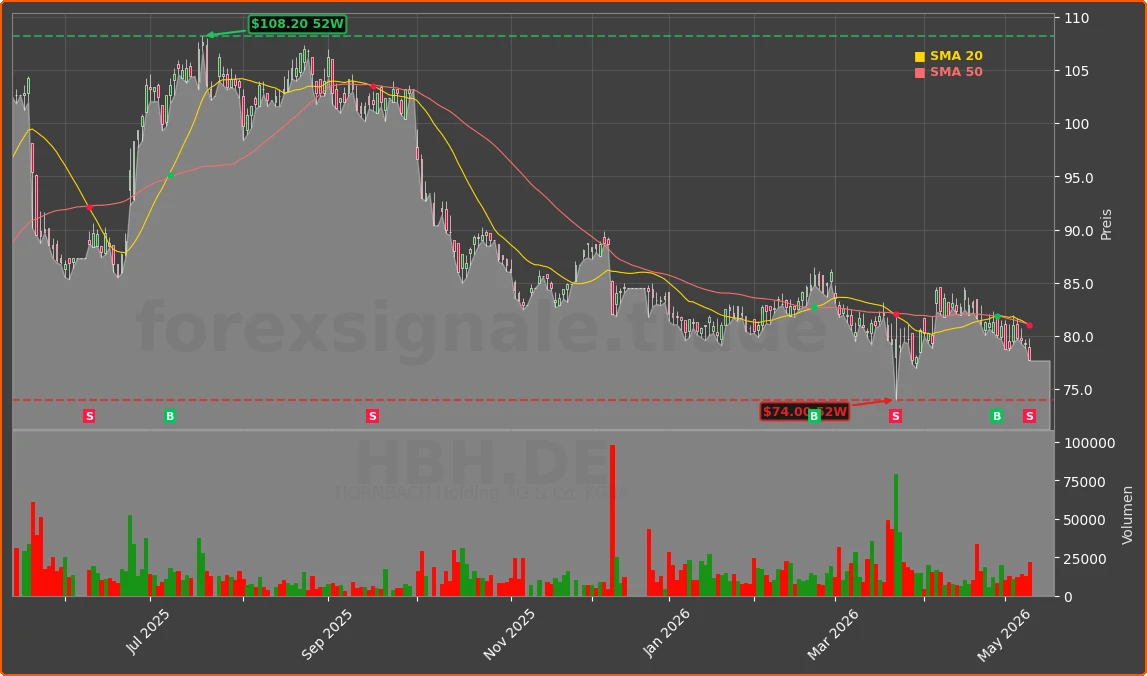Click the green crossover dot near July 2025
1147x676 pixels.
(x=170, y=176)
